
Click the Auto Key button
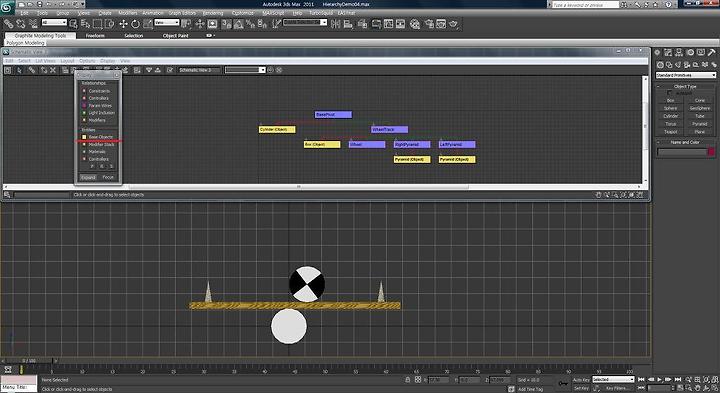(581, 380)
